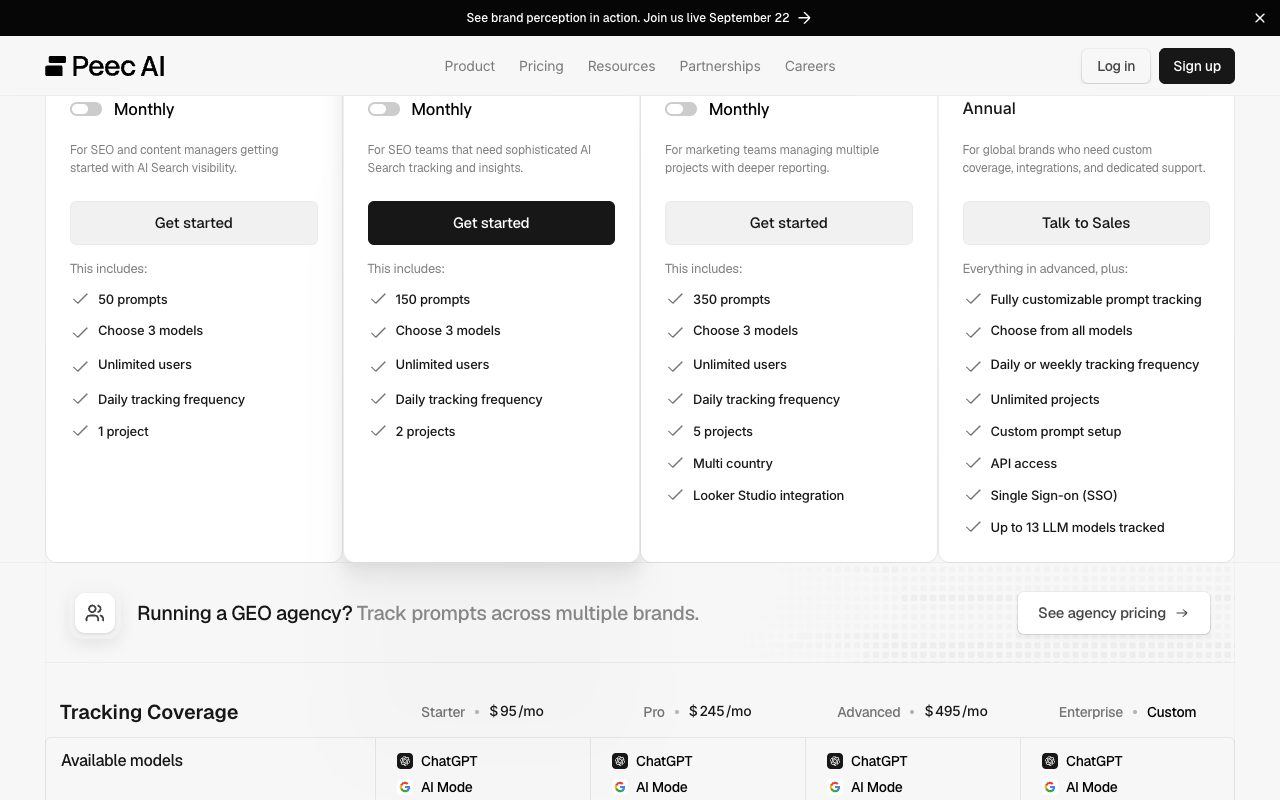The image size is (1280, 800).
Task: Go to the Pricing page
Action: point(541,66)
